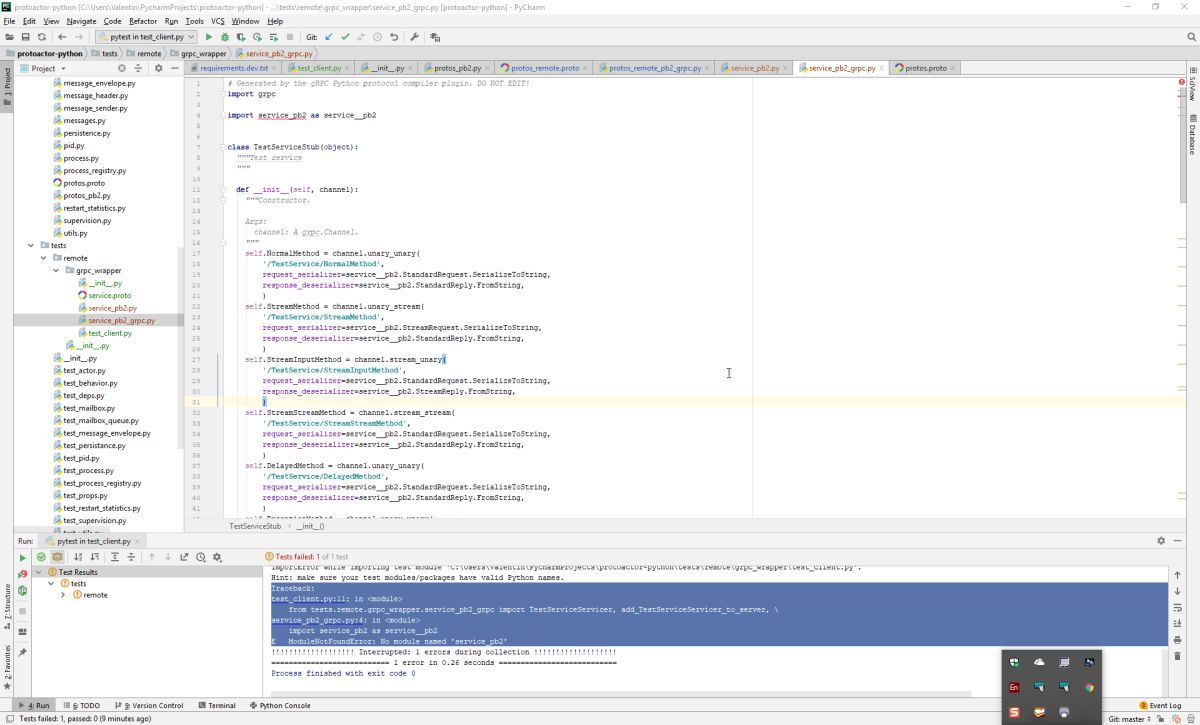Open the VCS menu
Viewport: 1200px width, 725px height.
pyautogui.click(x=218, y=21)
